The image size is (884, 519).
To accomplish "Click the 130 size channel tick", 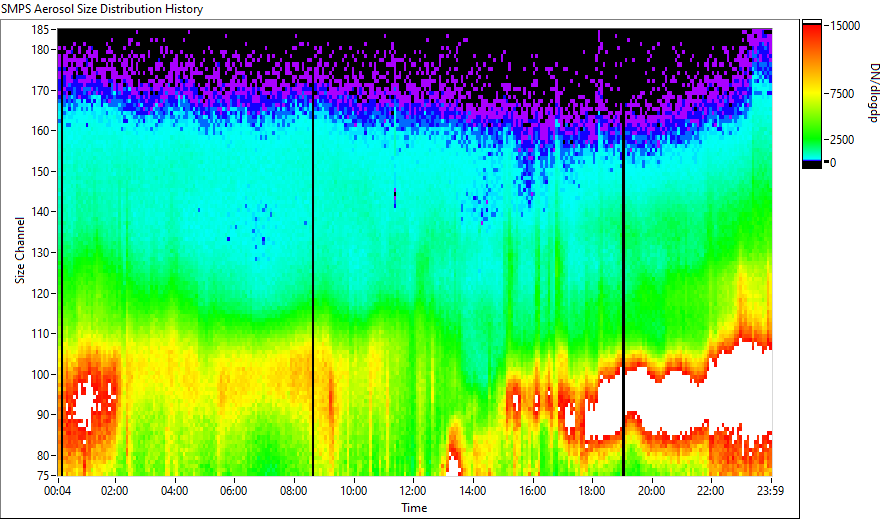I will [39, 252].
